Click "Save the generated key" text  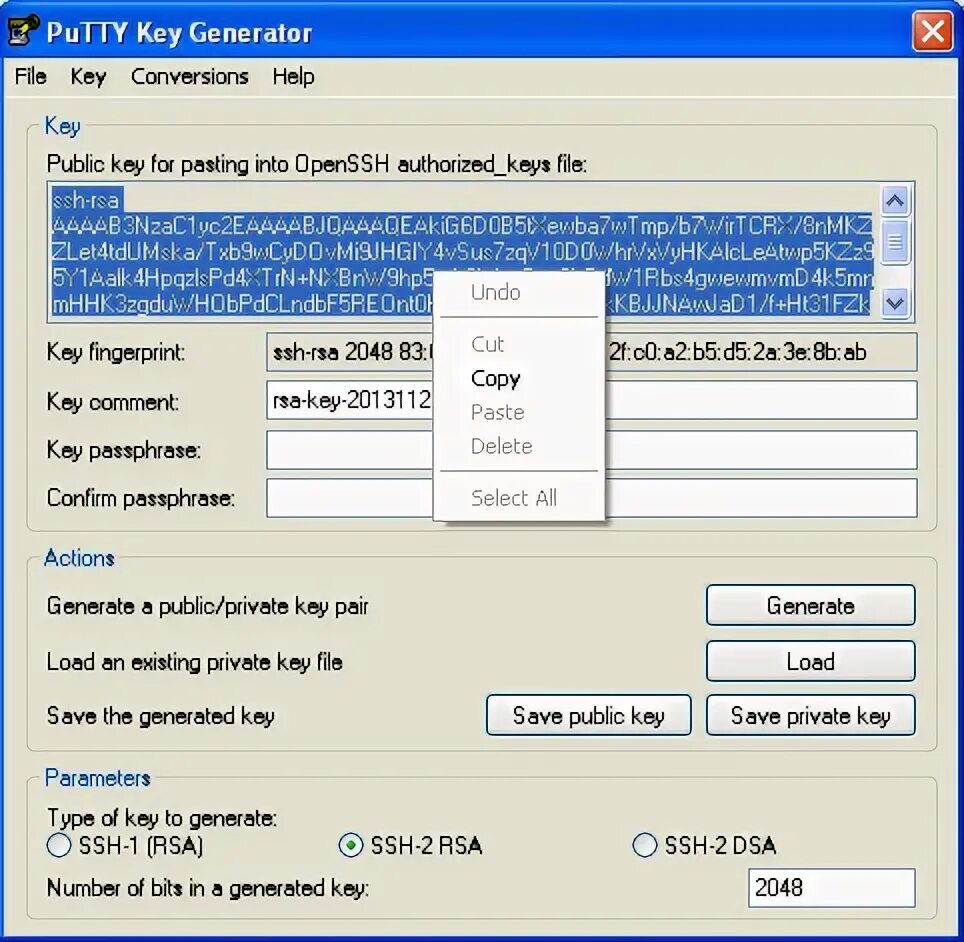tap(160, 716)
